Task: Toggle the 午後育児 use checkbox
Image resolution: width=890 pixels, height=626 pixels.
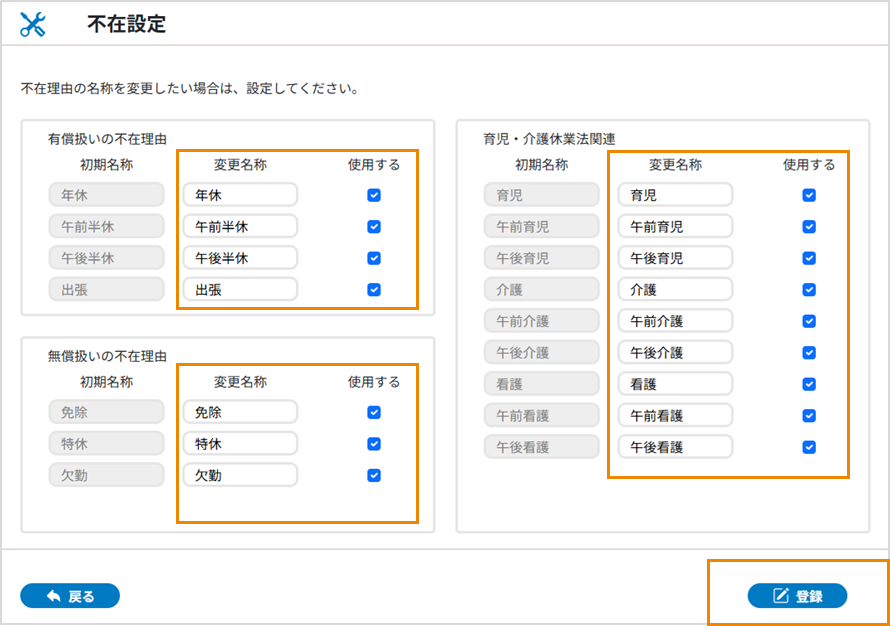Action: click(809, 258)
